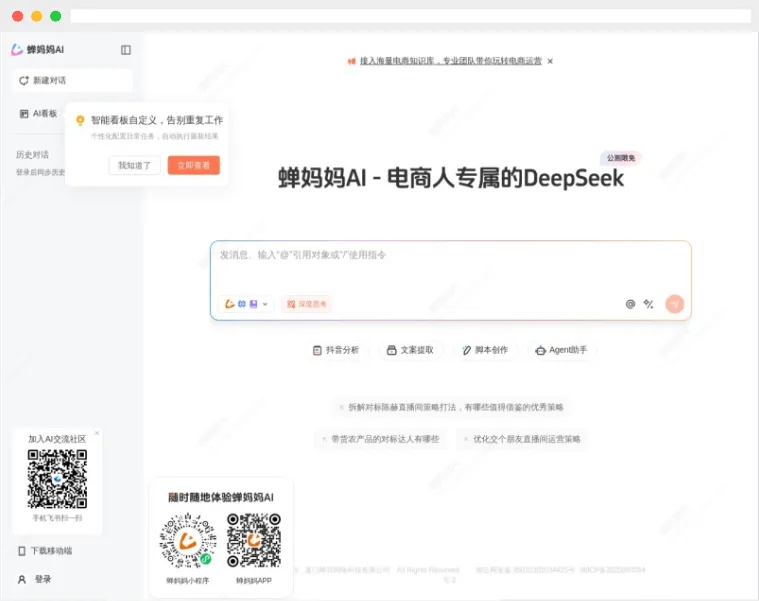The image size is (759, 601).
Task: Click the round orange send button
Action: coord(674,304)
